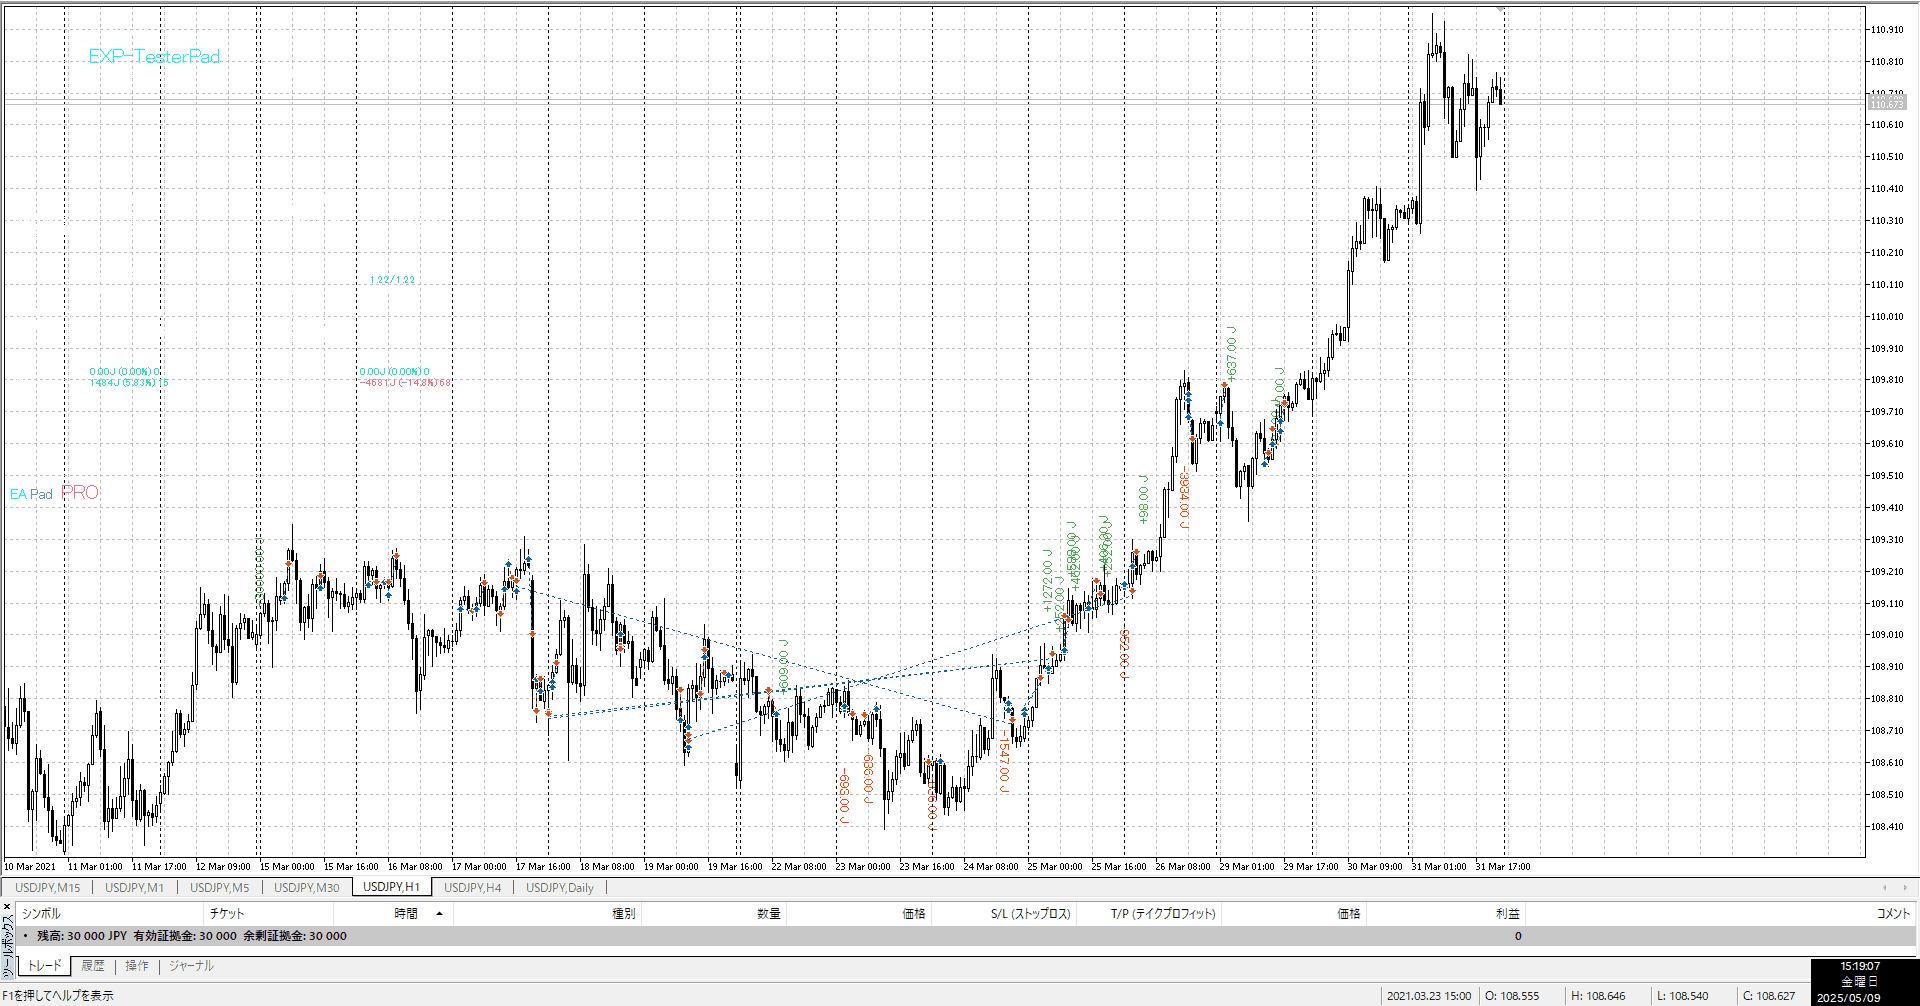Click the S/L (ストップロス) column header
The image size is (1920, 1006).
pyautogui.click(x=1030, y=913)
